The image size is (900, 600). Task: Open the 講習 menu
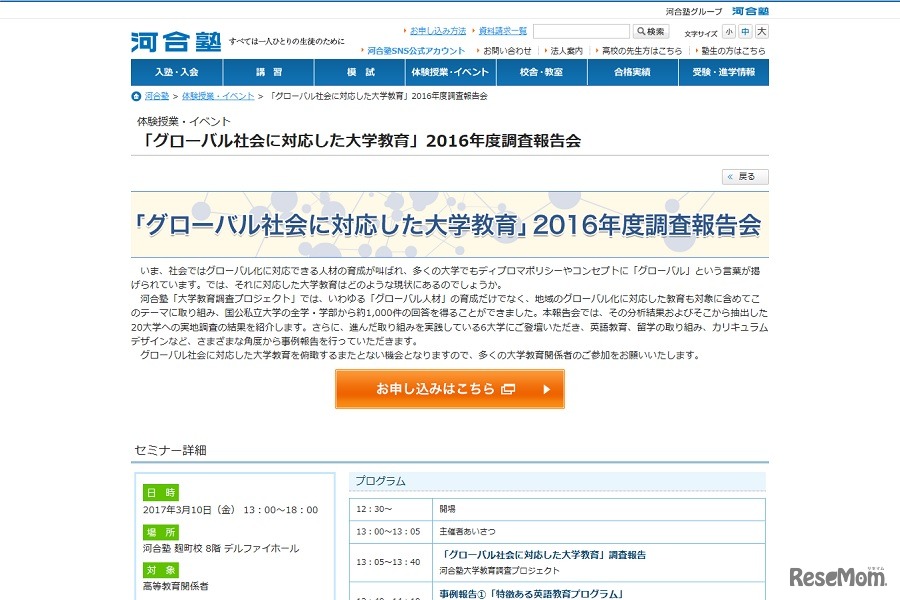269,72
